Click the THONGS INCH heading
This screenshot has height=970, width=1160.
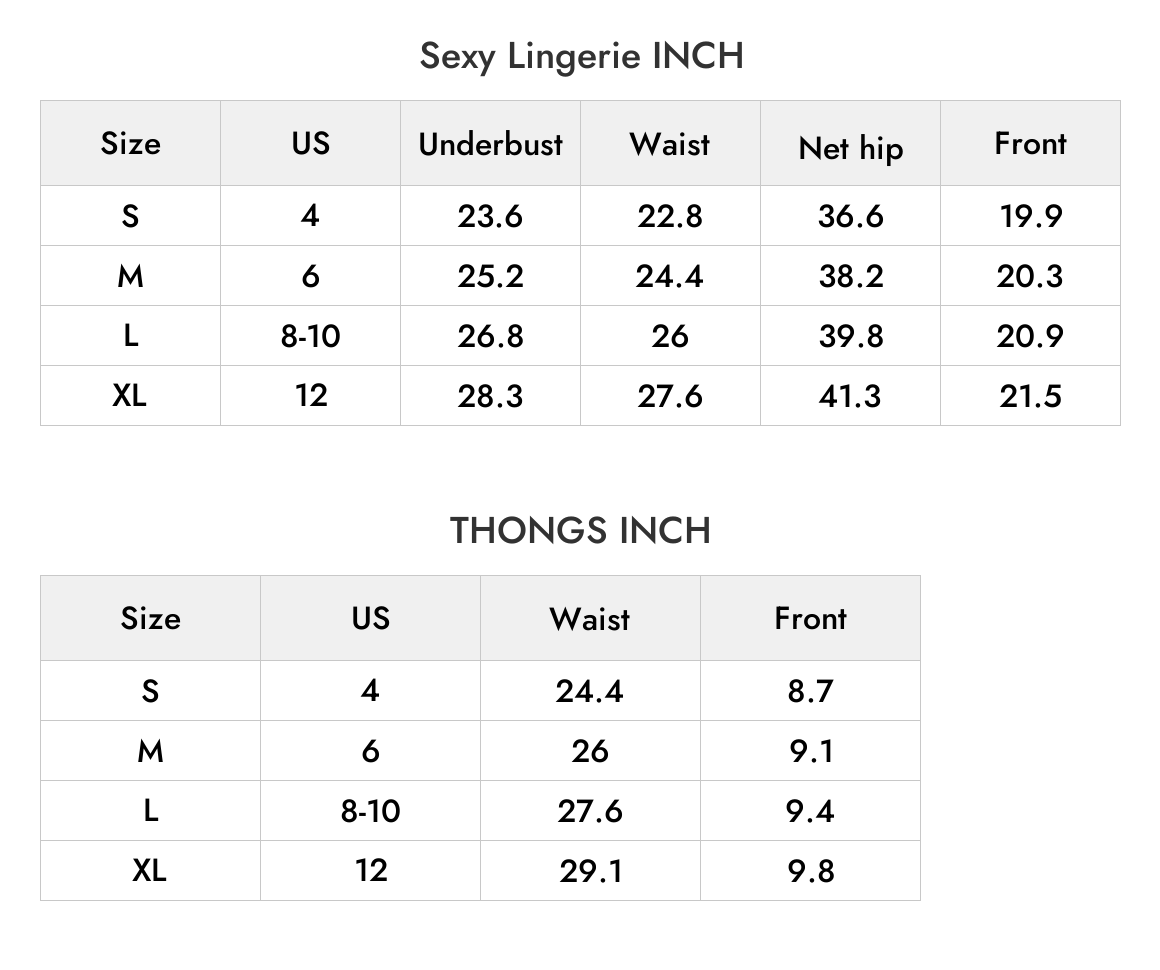[580, 531]
